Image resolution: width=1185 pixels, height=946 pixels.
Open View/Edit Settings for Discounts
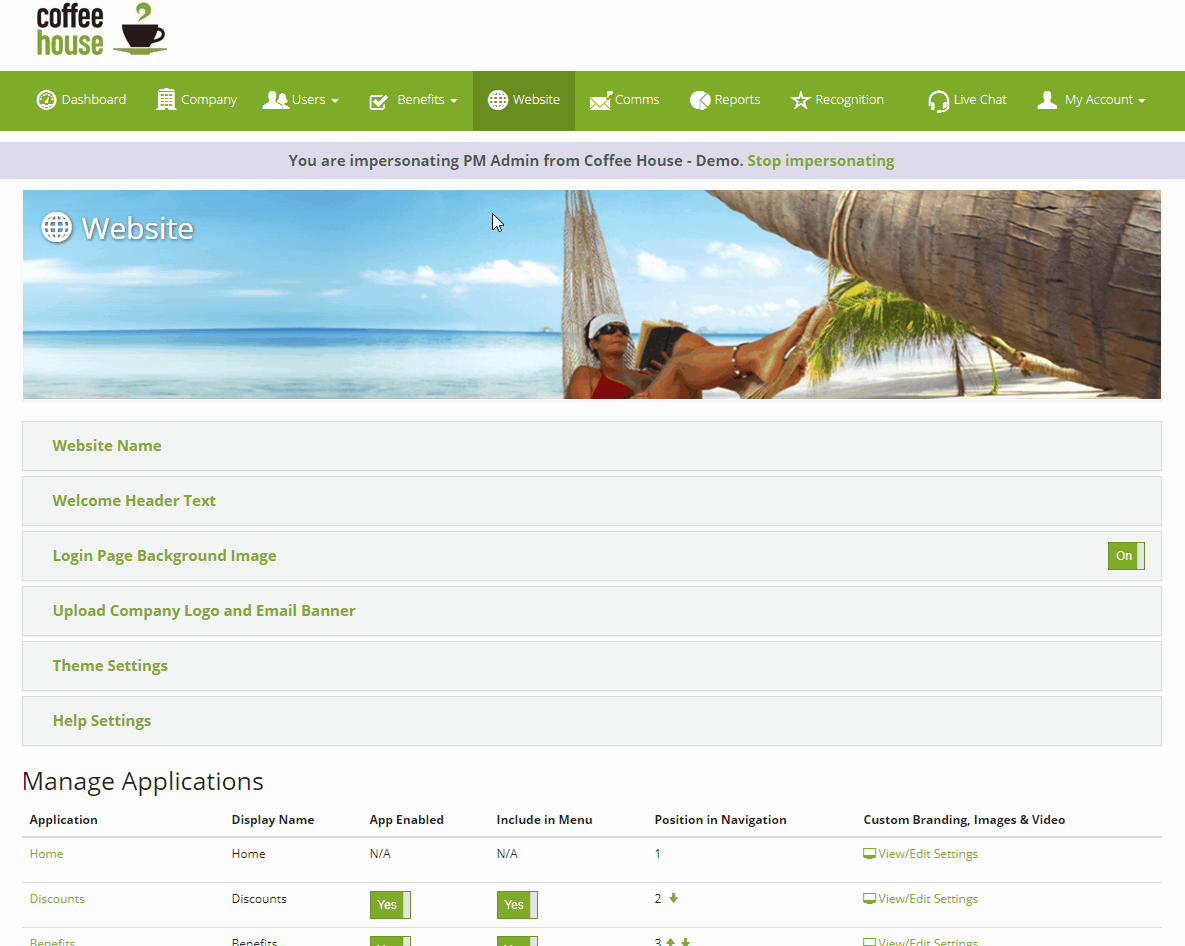[920, 898]
